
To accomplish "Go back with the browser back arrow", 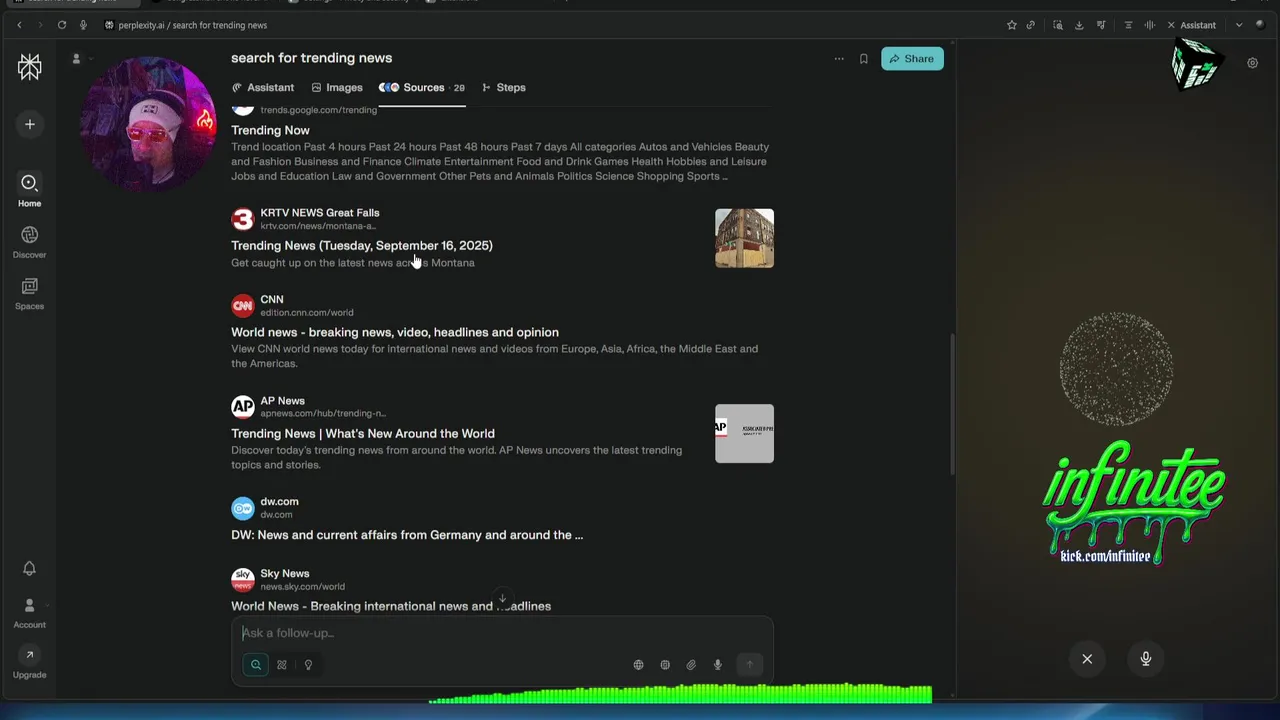I will click(19, 25).
